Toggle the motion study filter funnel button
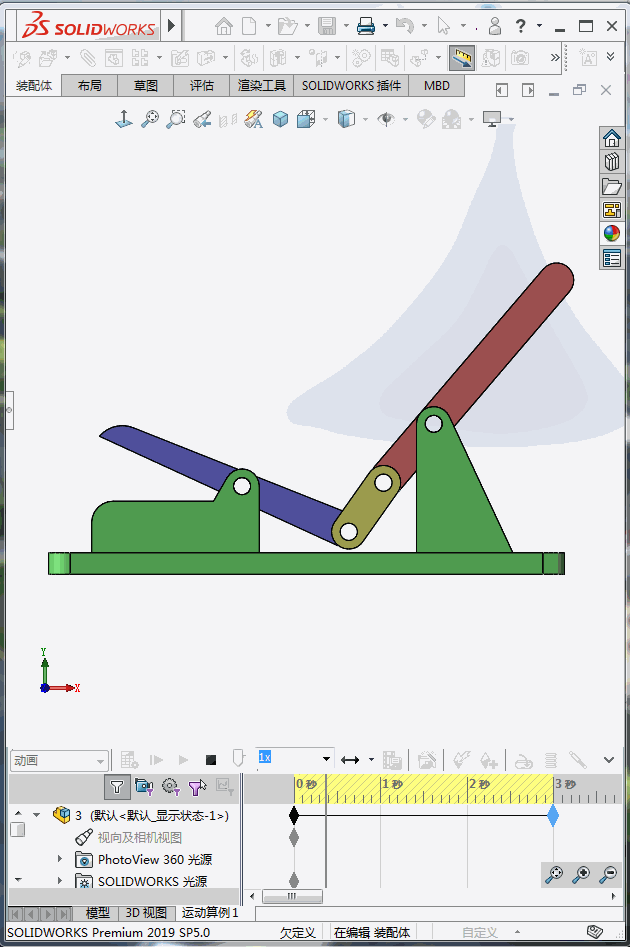Image resolution: width=630 pixels, height=947 pixels. click(117, 787)
